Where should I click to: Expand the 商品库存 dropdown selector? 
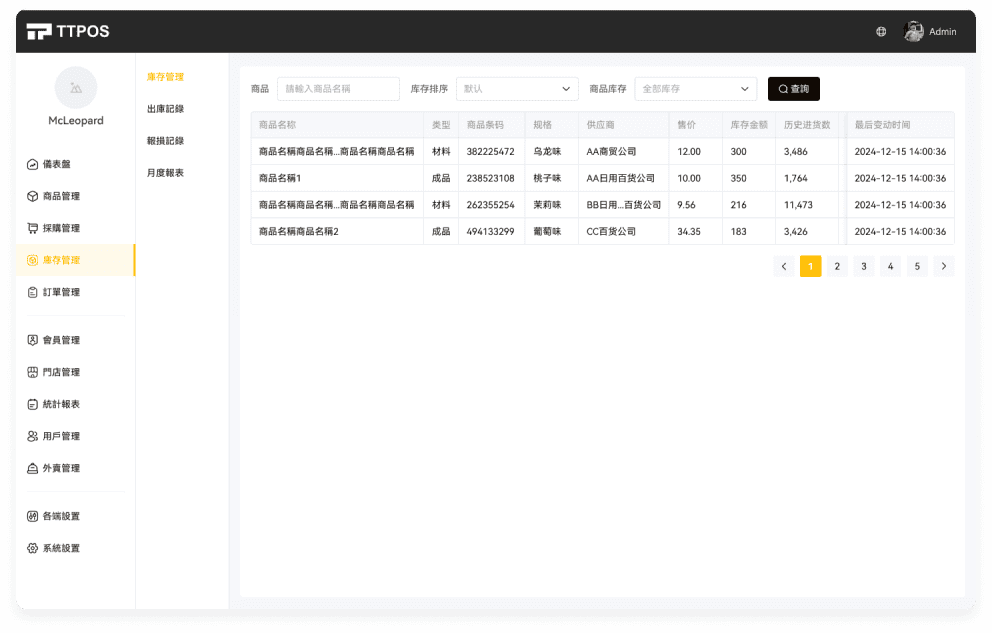click(x=695, y=89)
